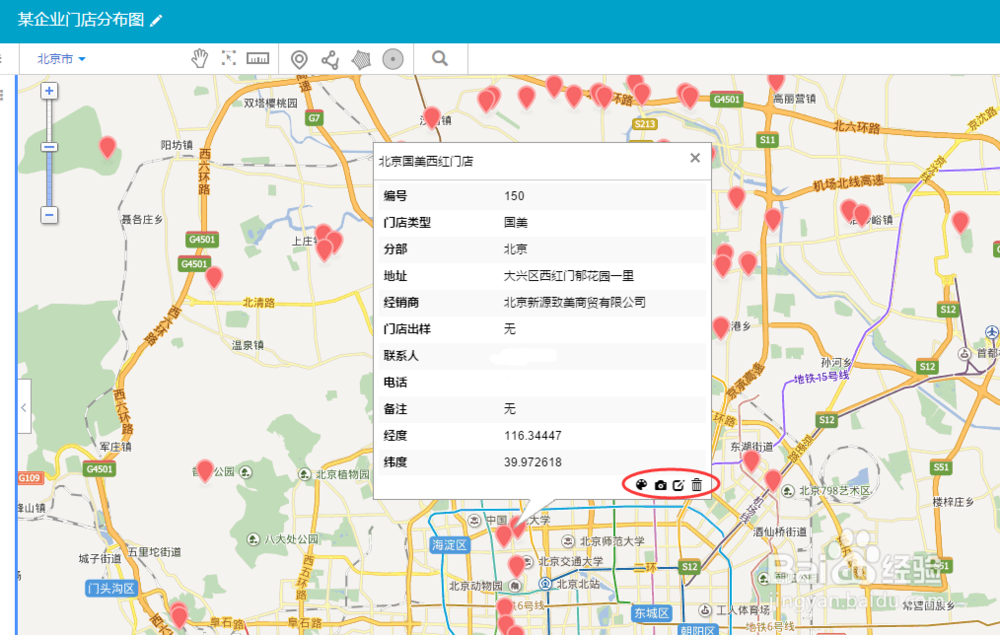This screenshot has width=1000, height=635.
Task: Click the 八大处公园 label
Action: click(x=291, y=539)
